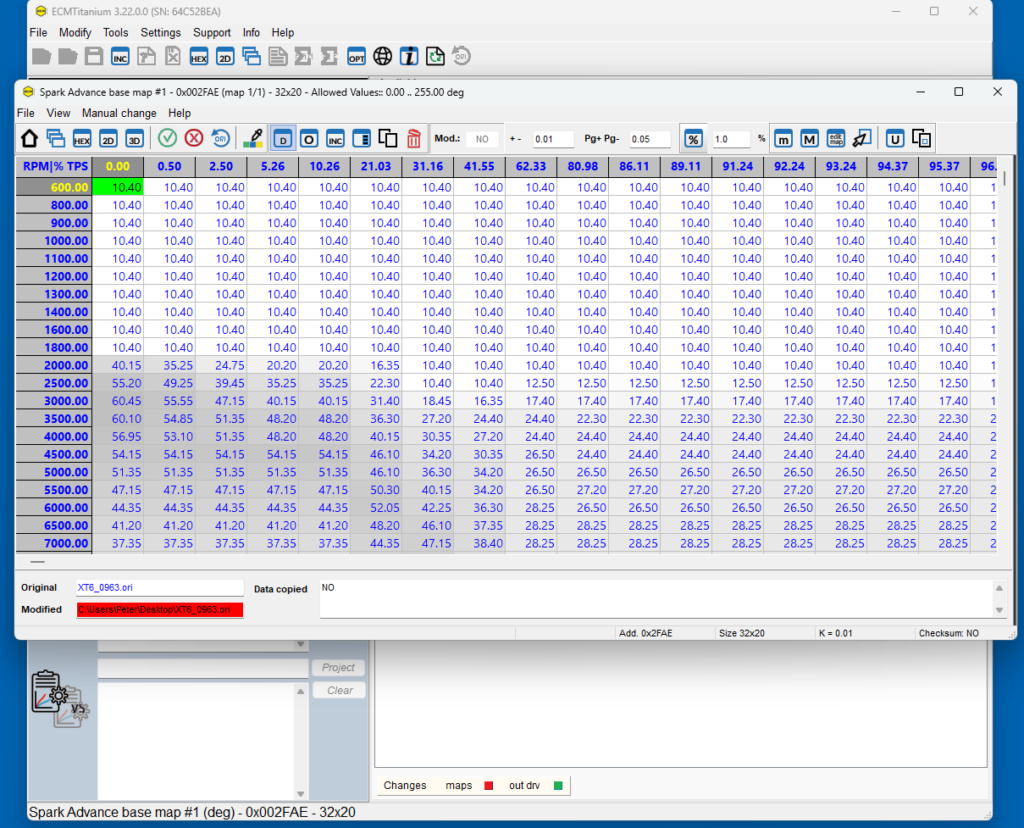Click the Pg+ Pg- field showing 0.05
Screen dimensions: 1024x828
pyautogui.click(x=649, y=139)
